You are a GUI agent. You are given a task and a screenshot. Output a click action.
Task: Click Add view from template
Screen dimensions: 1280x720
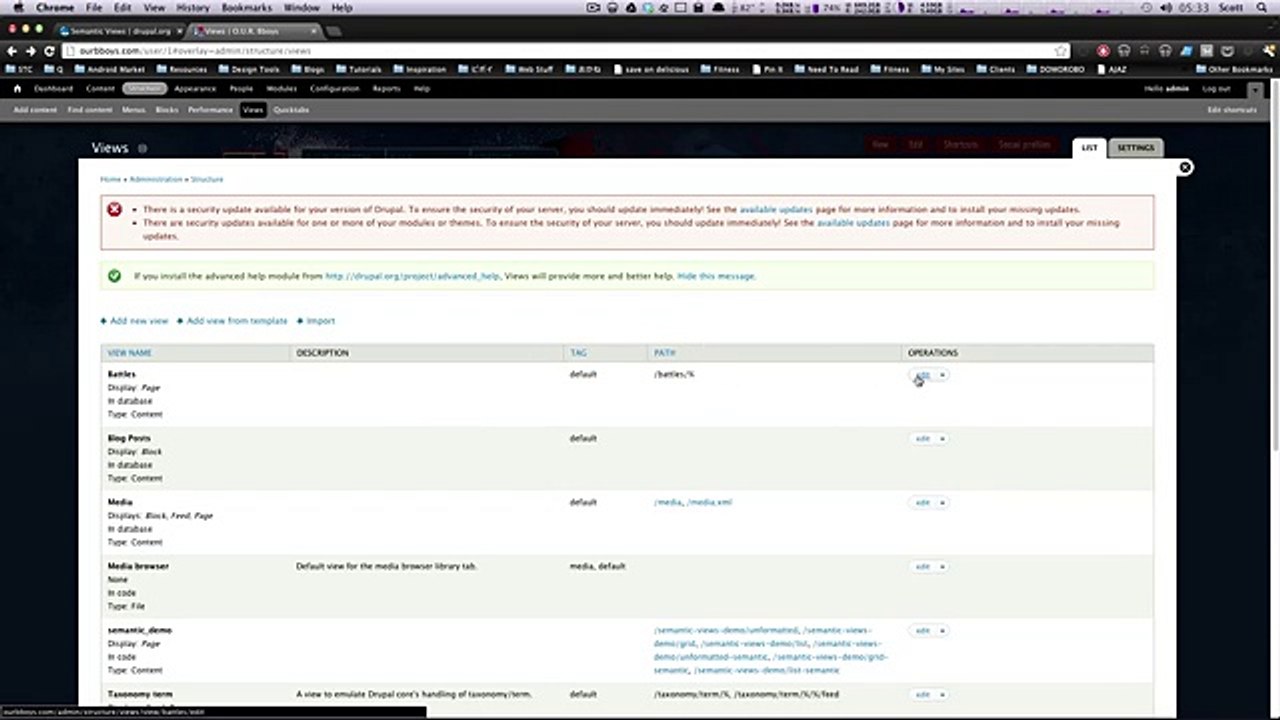[237, 321]
